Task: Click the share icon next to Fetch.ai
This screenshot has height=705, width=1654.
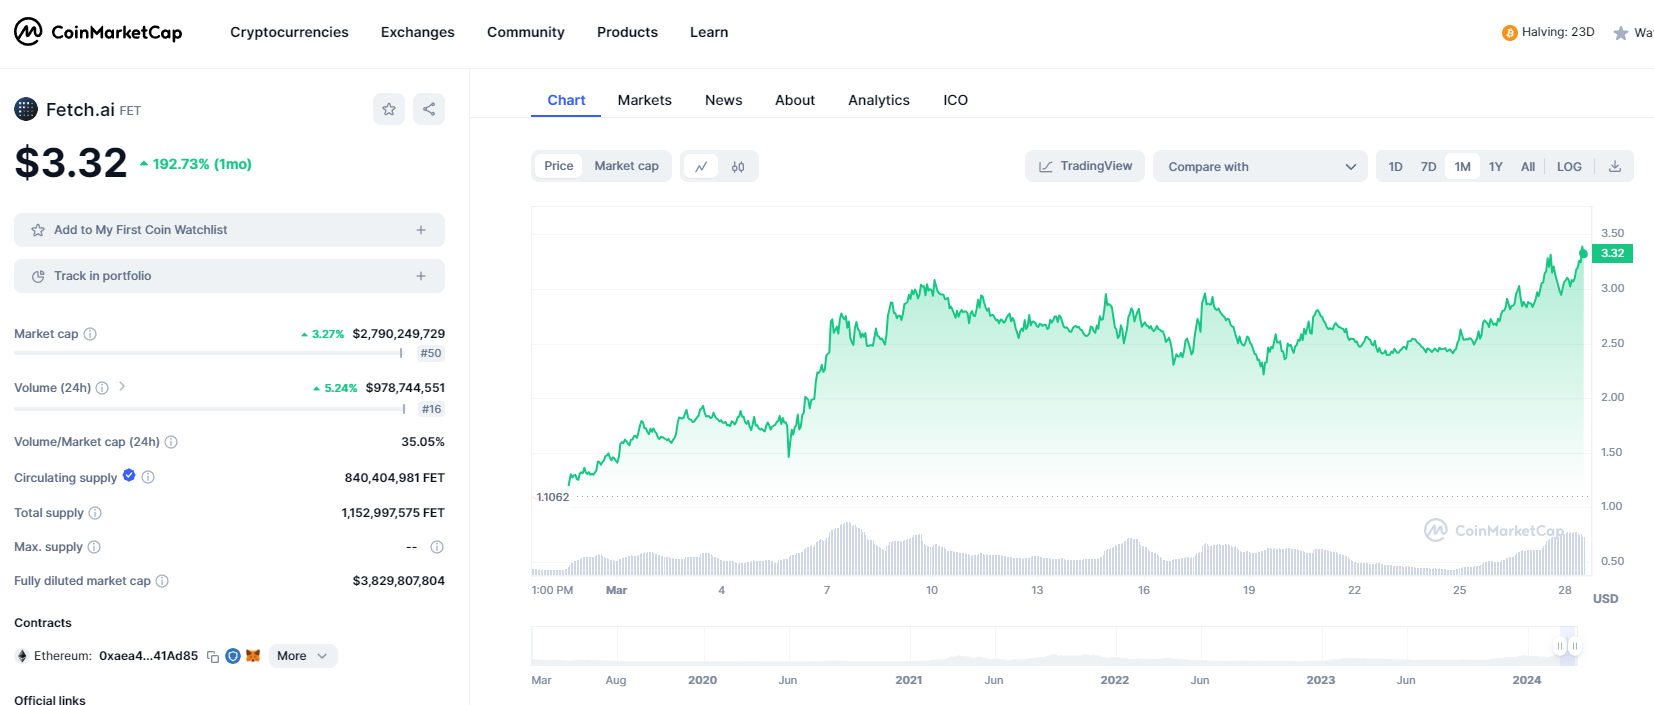Action: coord(429,109)
